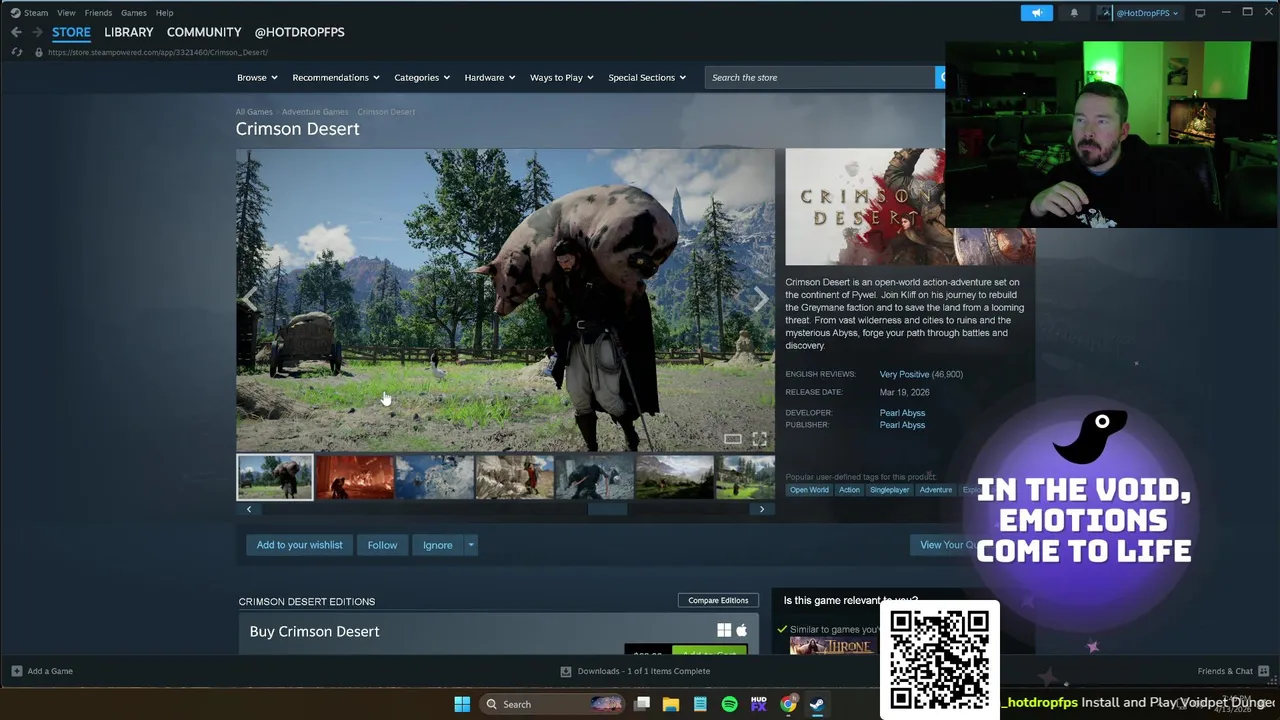Expand the Hardware dropdown
Viewport: 1280px width, 720px height.
pyautogui.click(x=490, y=77)
